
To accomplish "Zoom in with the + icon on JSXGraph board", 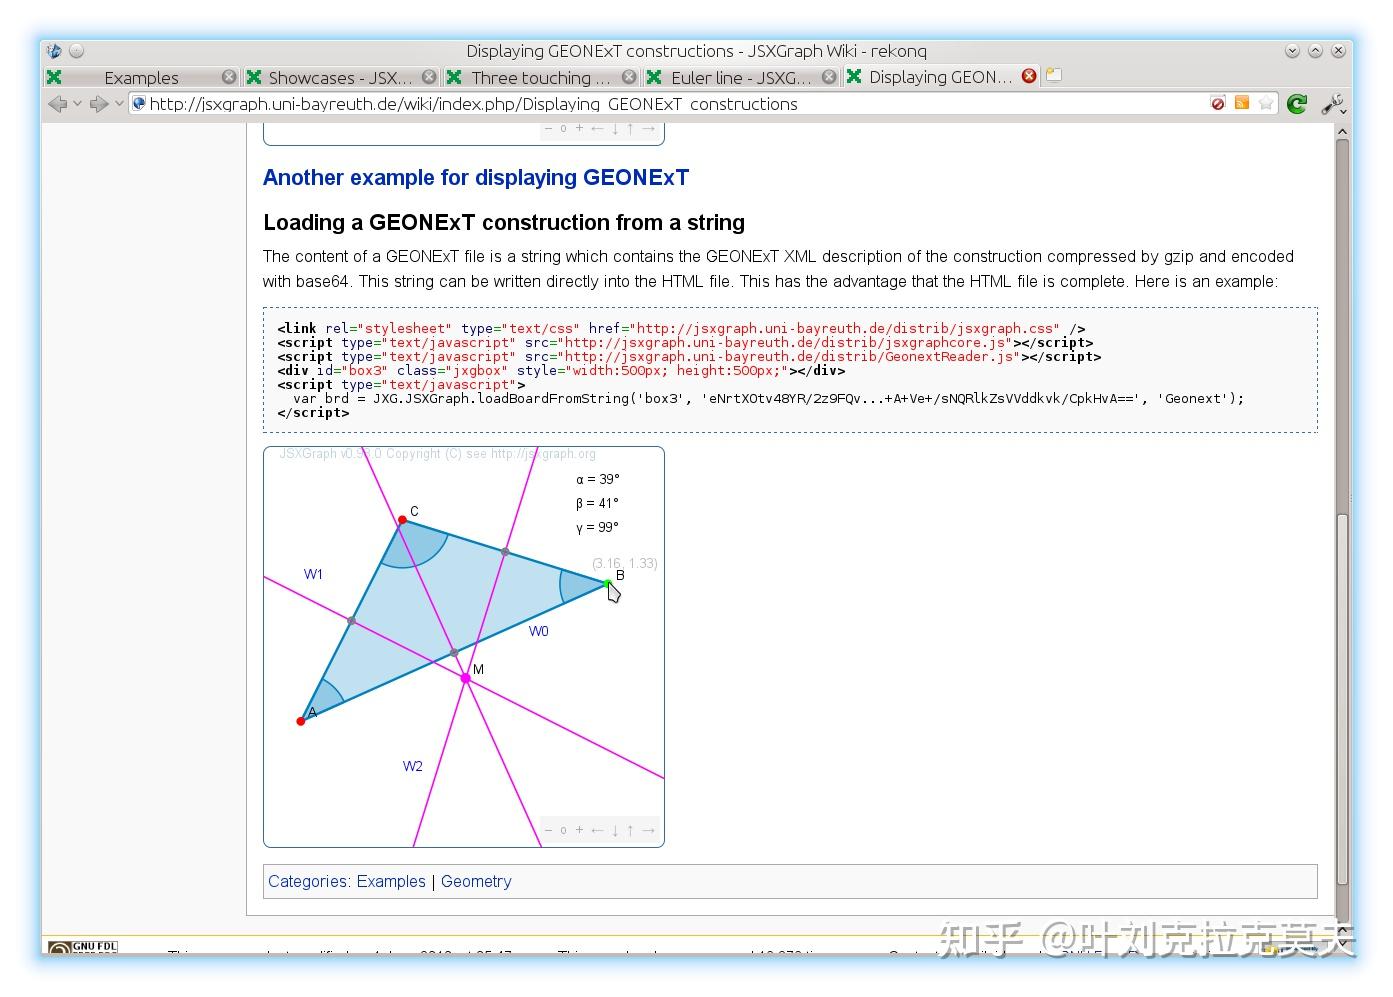I will click(x=579, y=830).
